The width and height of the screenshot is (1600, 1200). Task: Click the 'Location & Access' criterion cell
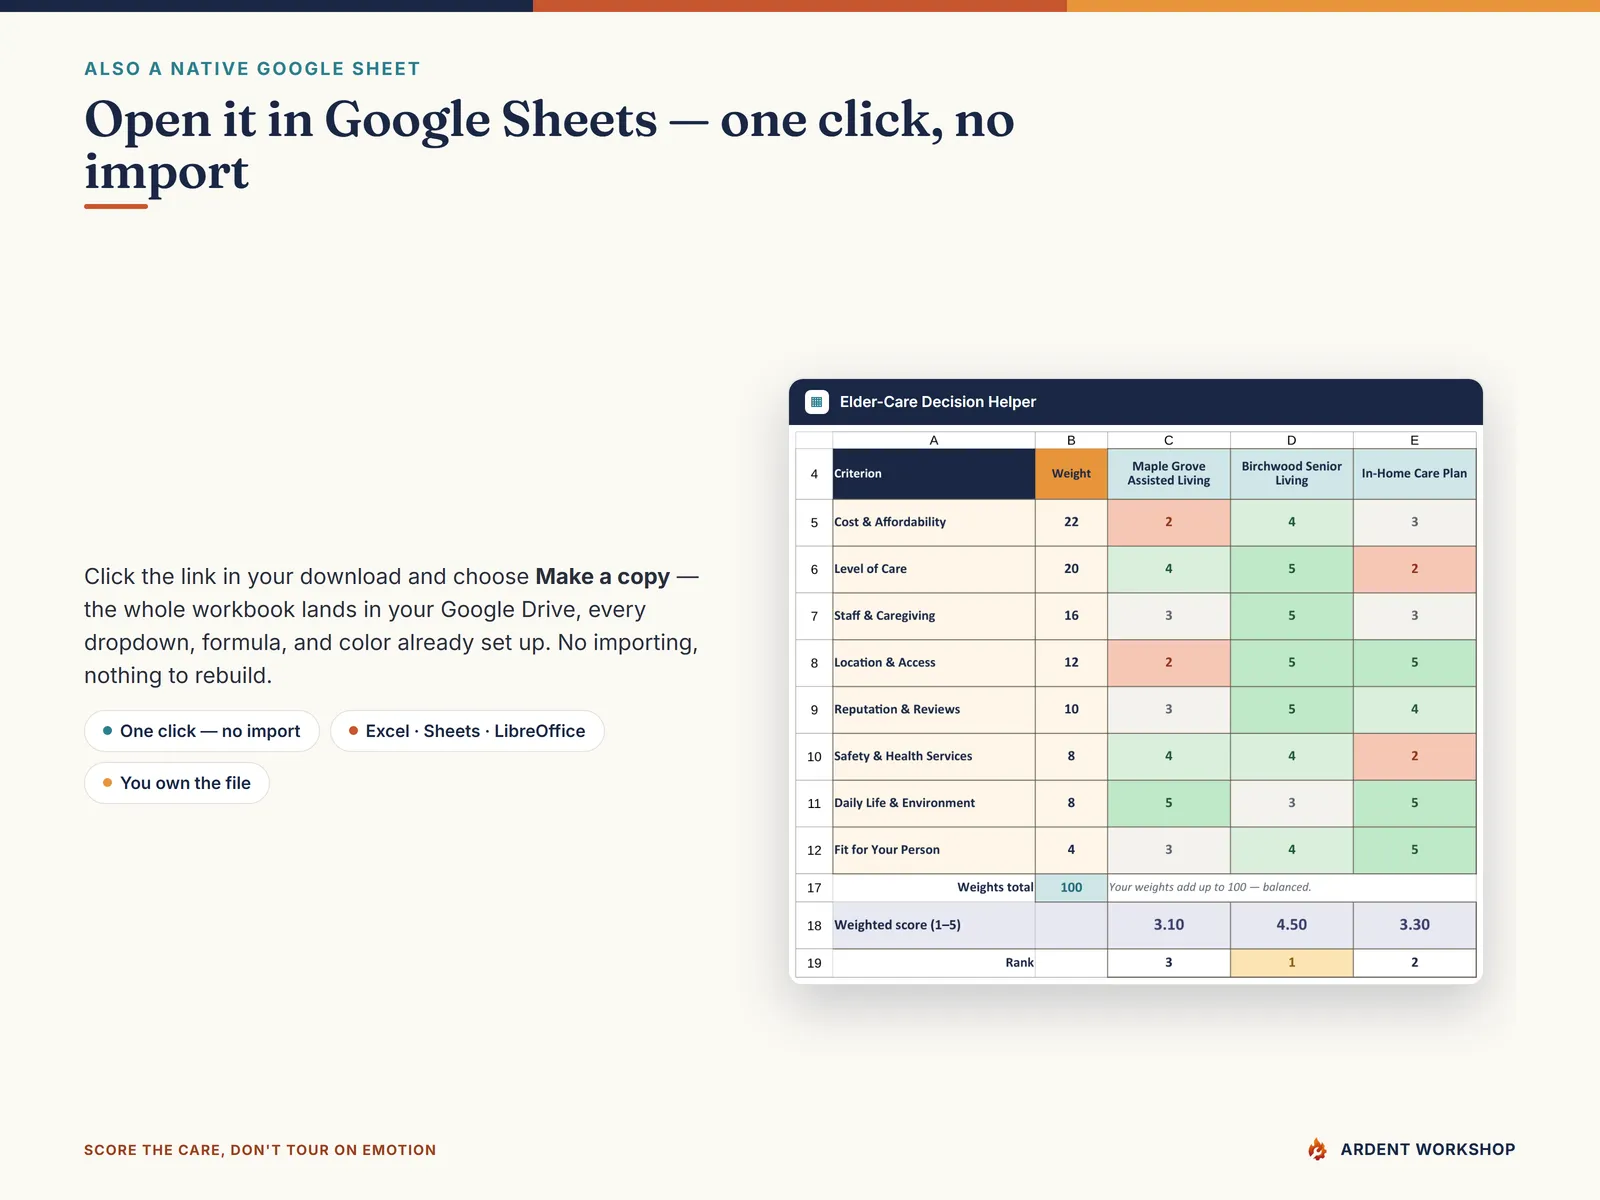(x=934, y=663)
